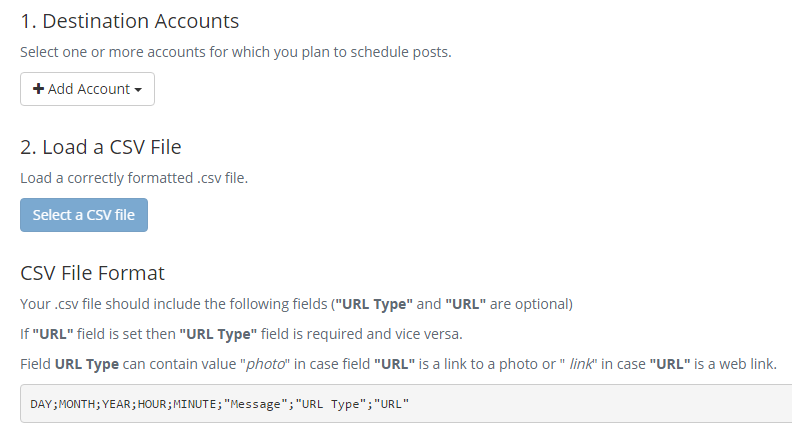792x428 pixels.
Task: Click the 'Load a correctly formatted .csv file' text
Action: point(134,178)
